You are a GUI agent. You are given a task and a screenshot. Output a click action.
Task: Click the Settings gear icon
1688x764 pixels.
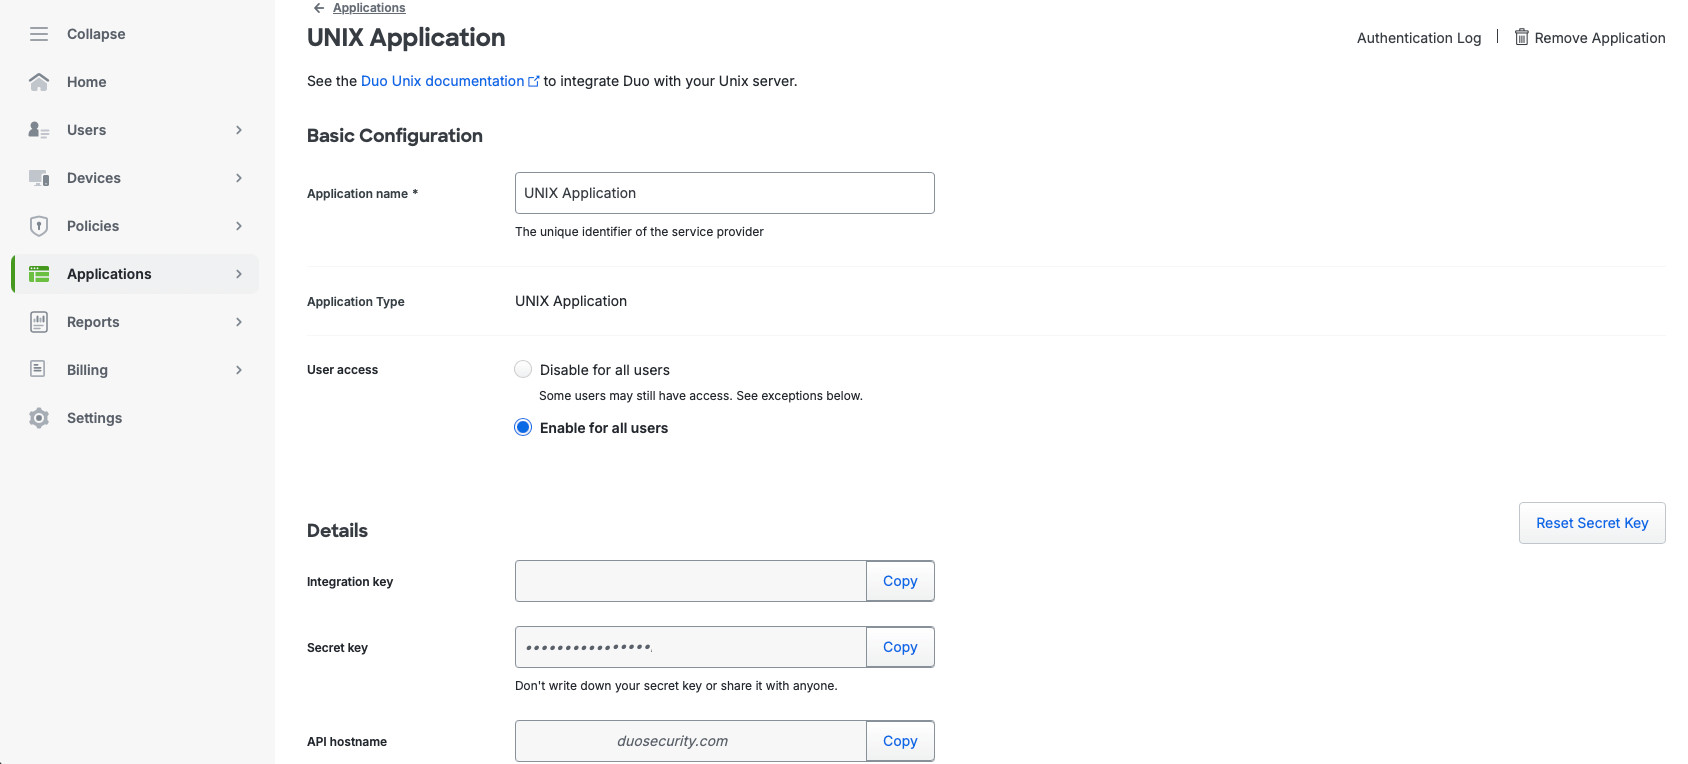tap(38, 417)
